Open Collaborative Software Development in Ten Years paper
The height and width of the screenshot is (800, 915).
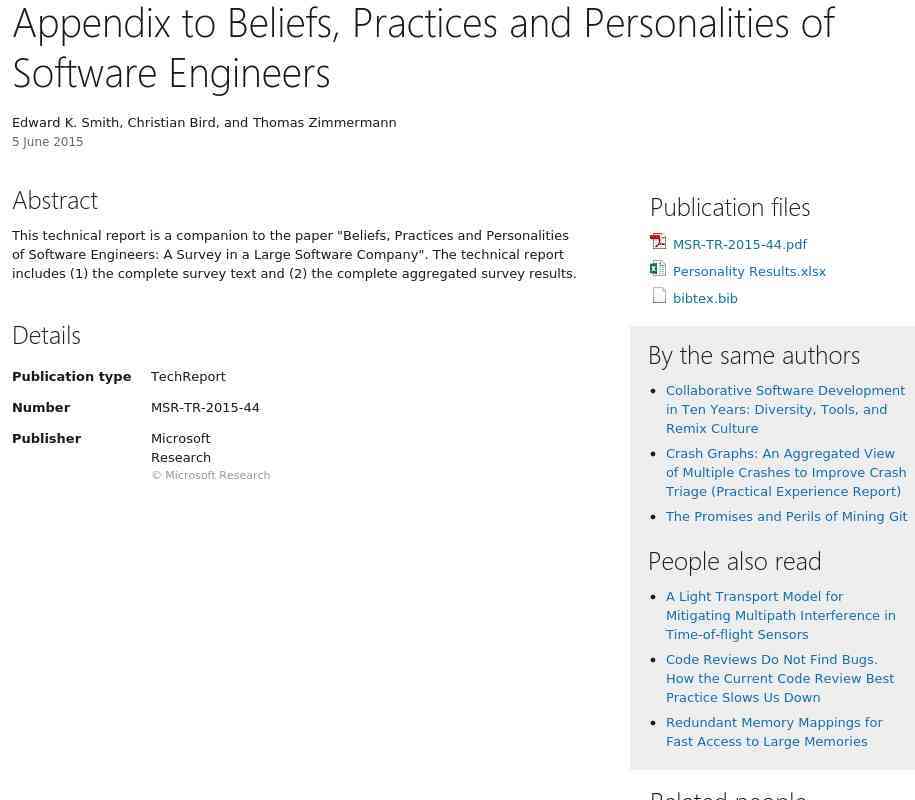pos(785,409)
